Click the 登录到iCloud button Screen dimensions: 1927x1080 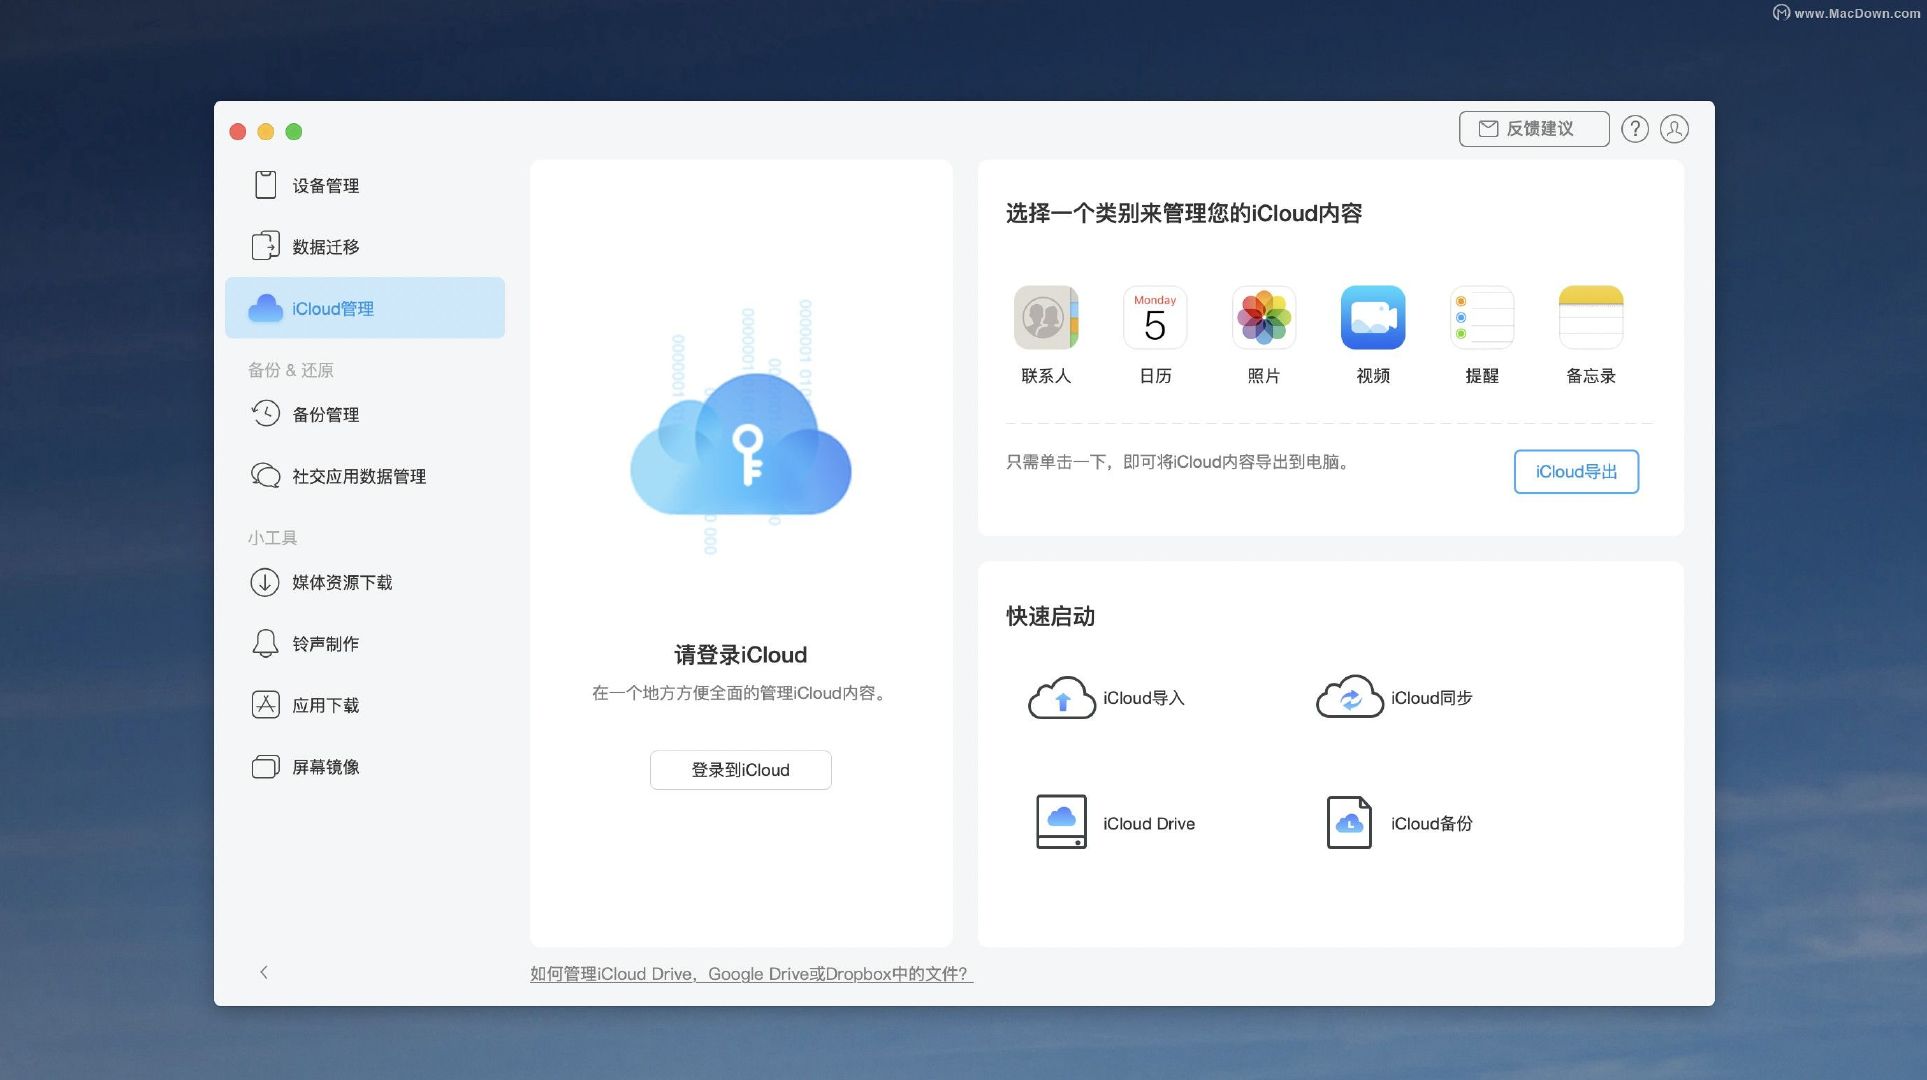click(740, 770)
